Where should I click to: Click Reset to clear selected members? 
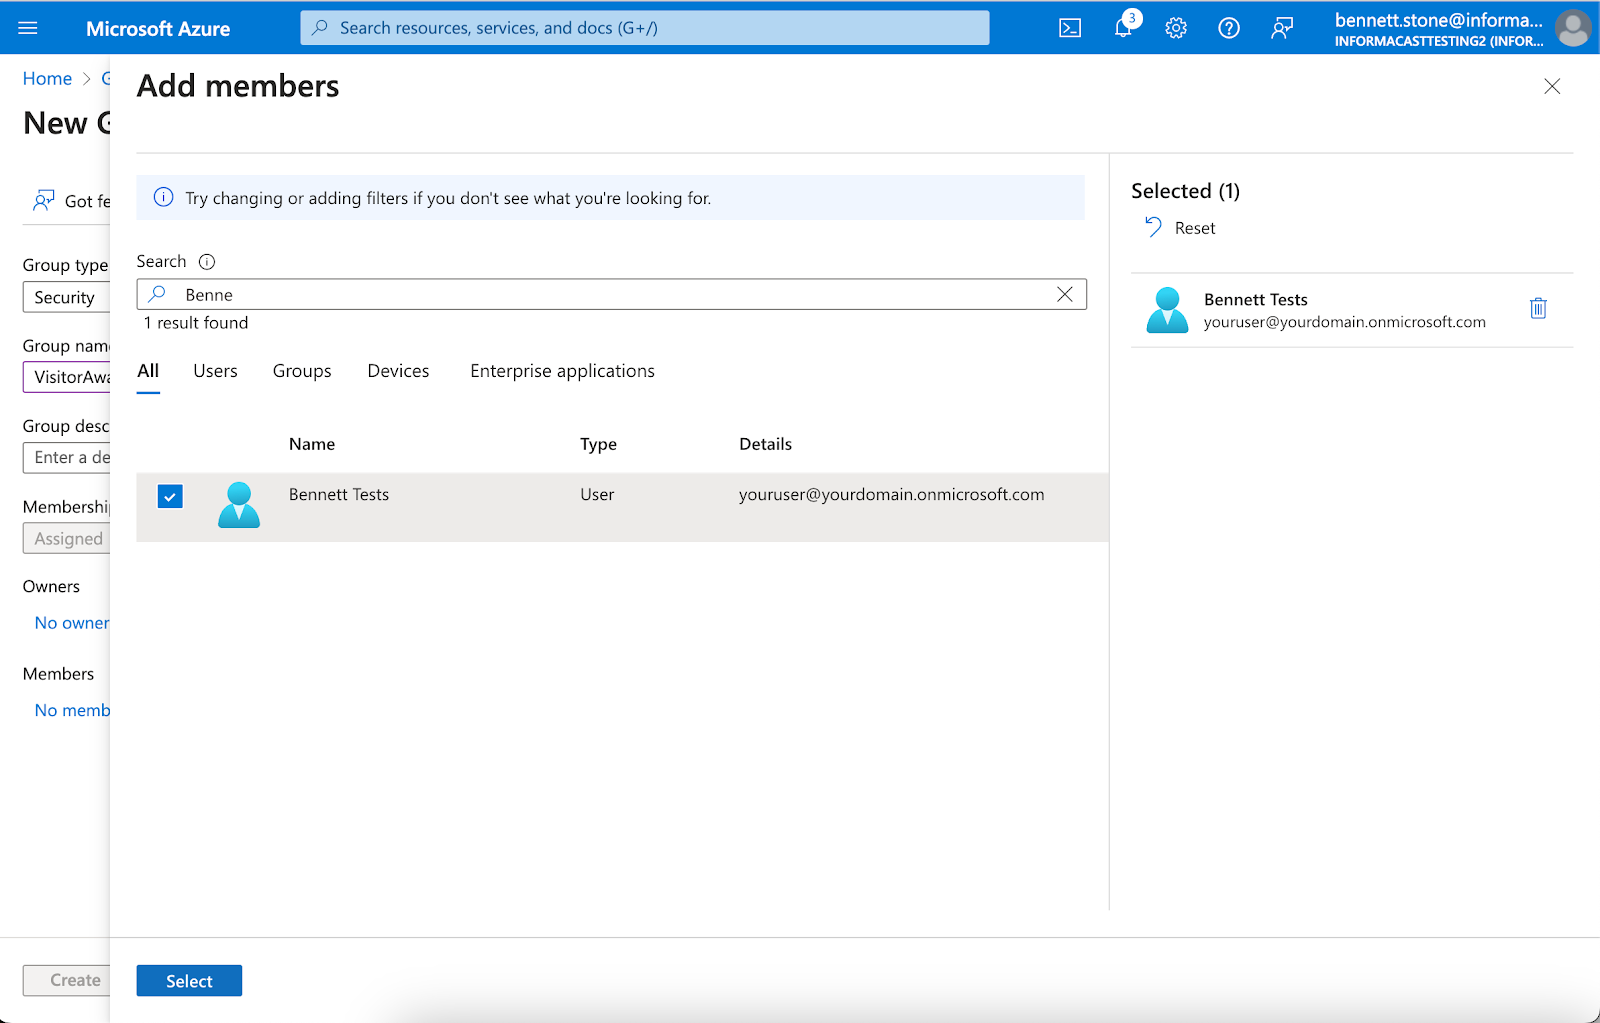point(1195,227)
